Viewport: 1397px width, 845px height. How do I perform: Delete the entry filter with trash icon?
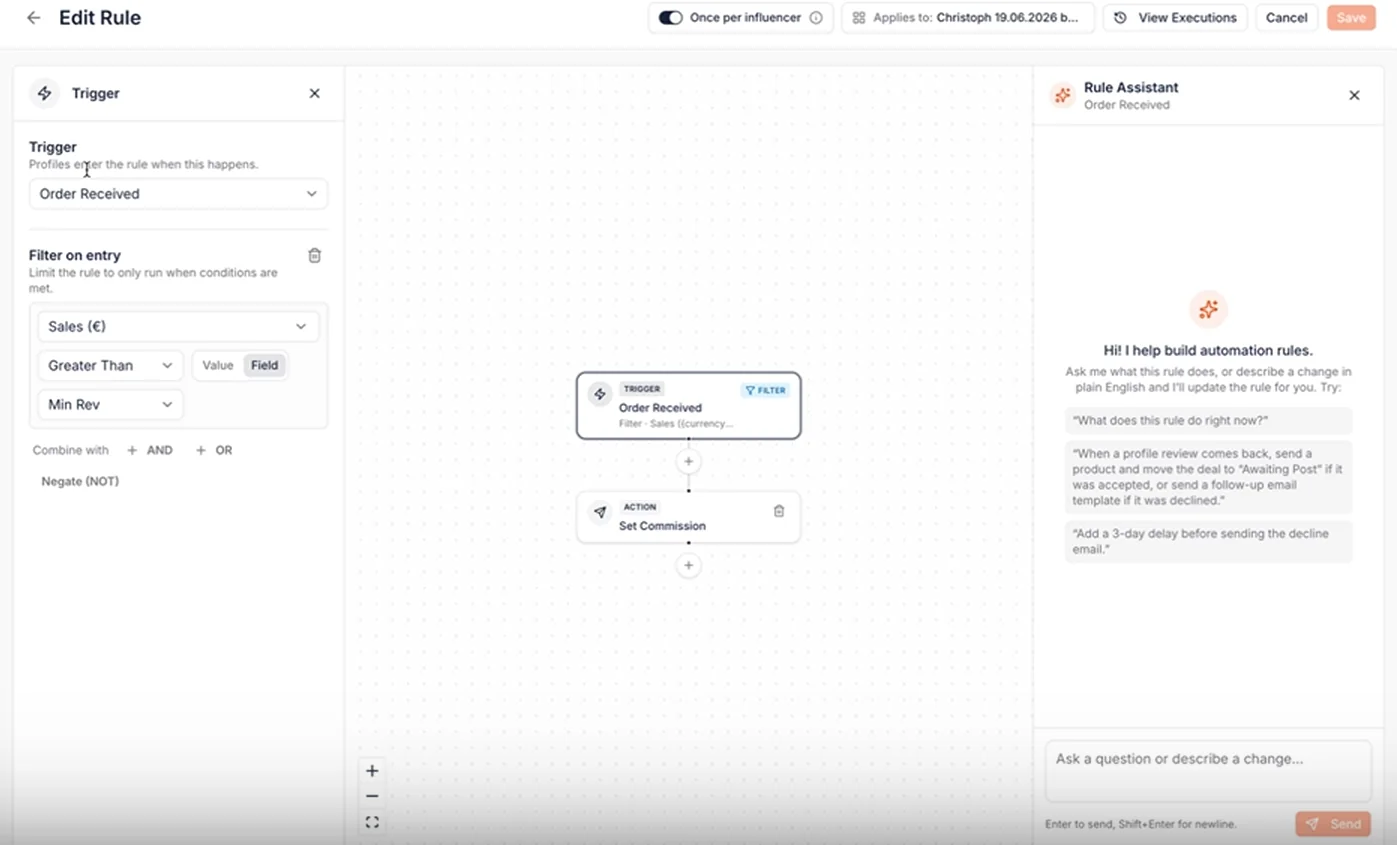coord(314,256)
